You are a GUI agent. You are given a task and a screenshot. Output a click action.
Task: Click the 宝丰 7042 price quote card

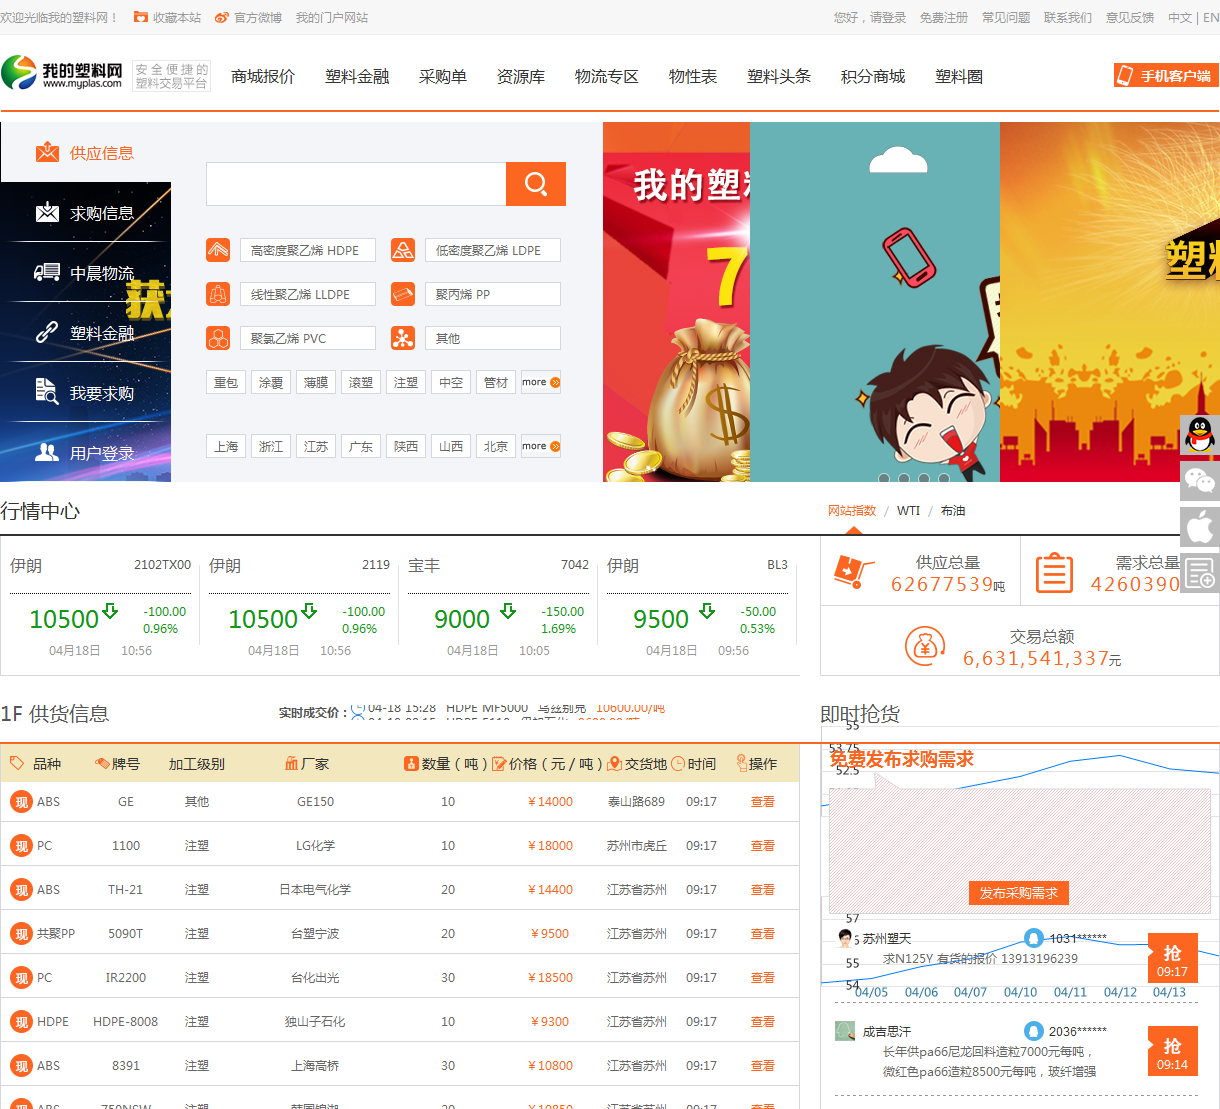tap(498, 606)
